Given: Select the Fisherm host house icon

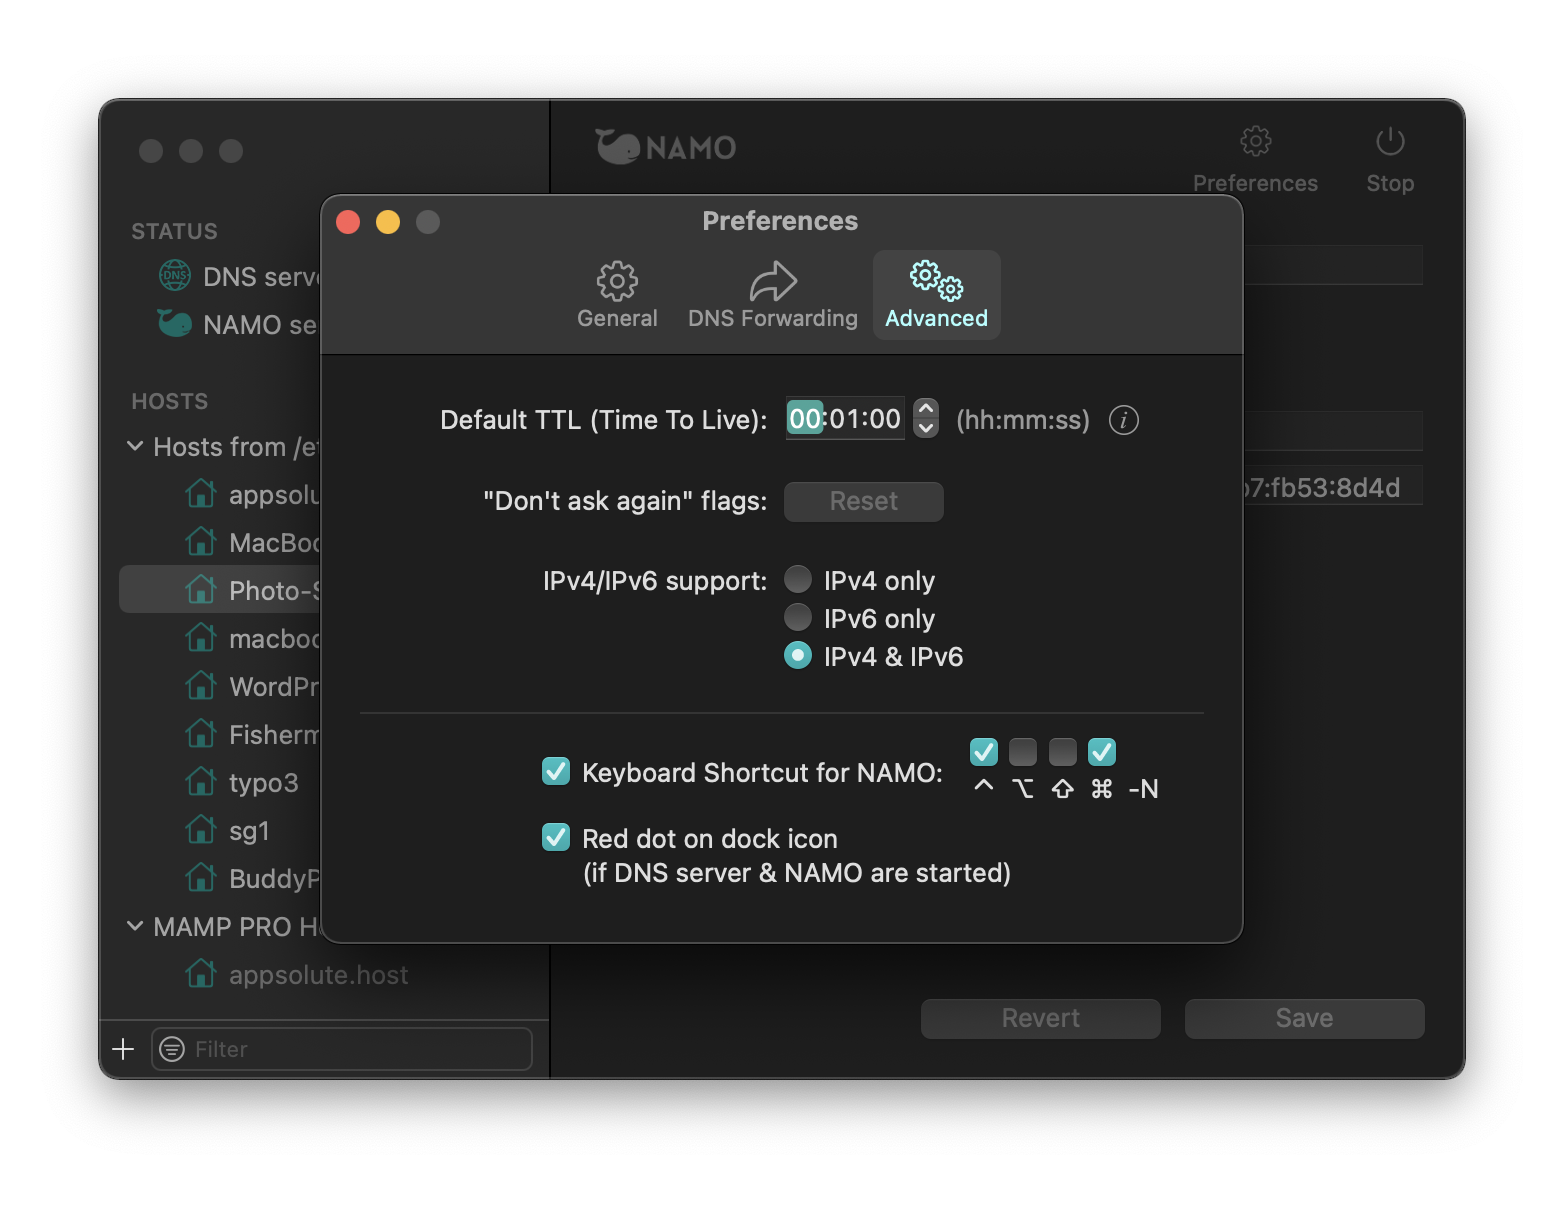Looking at the screenshot, I should 201,733.
